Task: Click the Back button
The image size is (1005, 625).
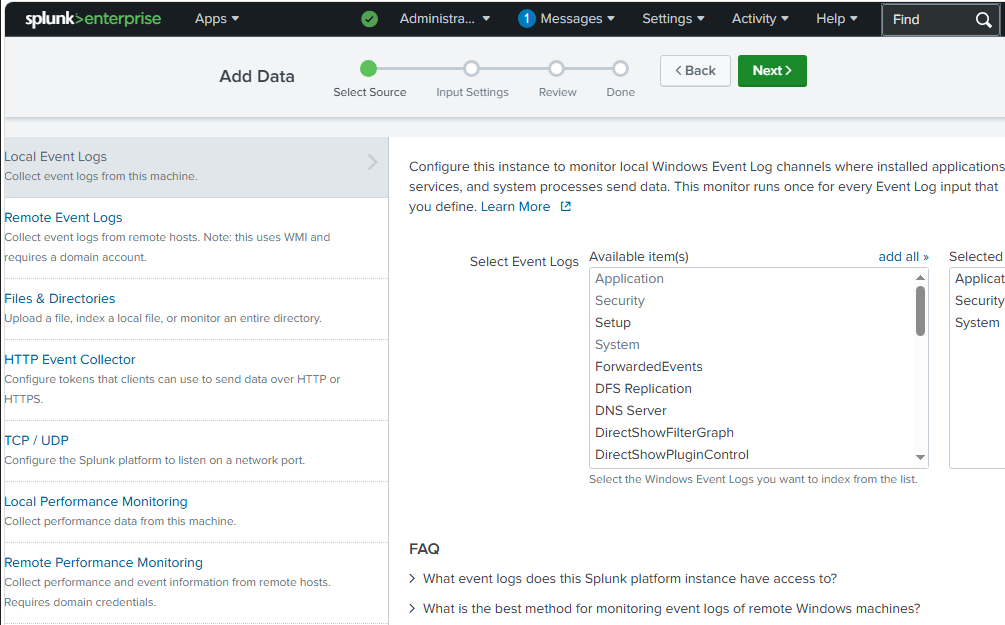Action: click(x=695, y=71)
